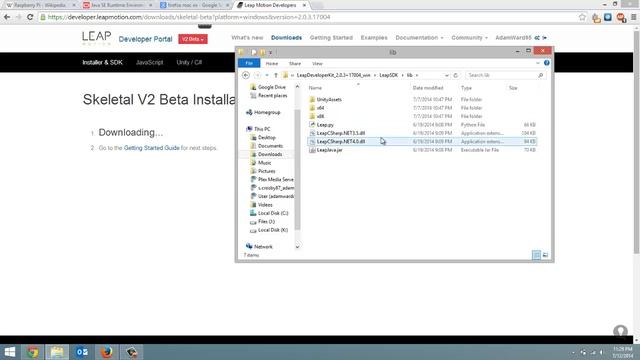Open the Explorer address history dropdown
Screen dimensions: 640x360
pos(446,75)
